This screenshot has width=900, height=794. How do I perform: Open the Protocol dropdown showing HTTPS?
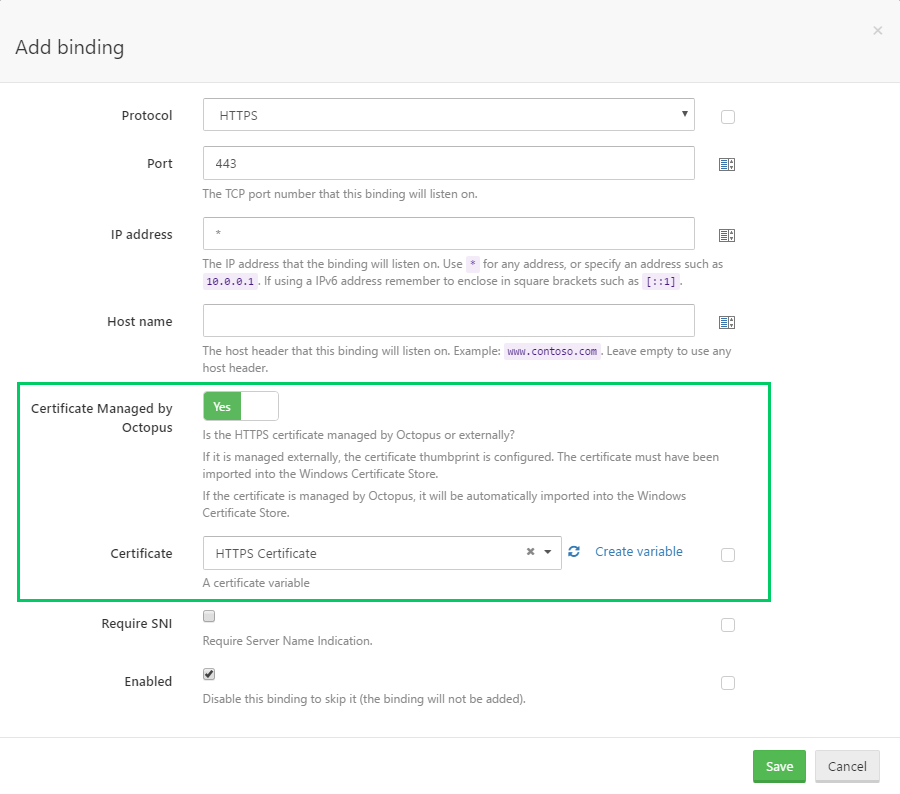pyautogui.click(x=448, y=114)
